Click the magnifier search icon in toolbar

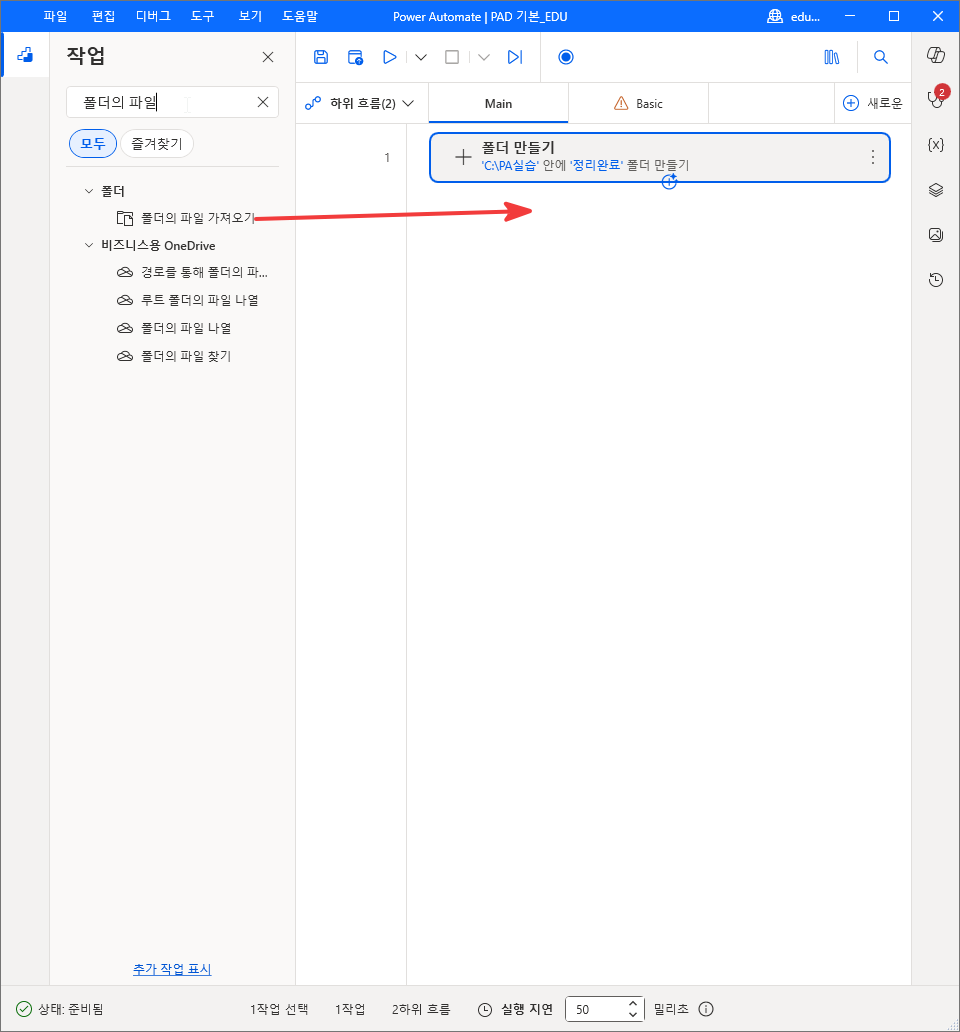click(x=880, y=57)
